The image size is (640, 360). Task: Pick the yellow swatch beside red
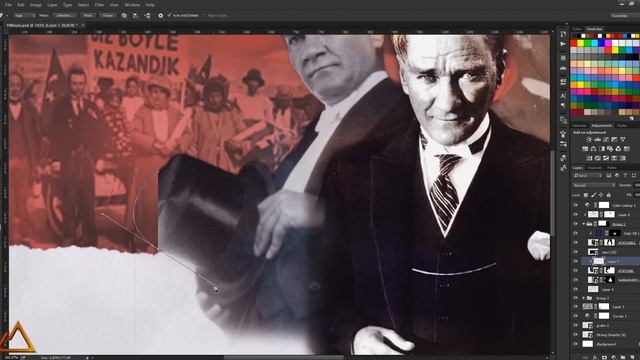(581, 43)
